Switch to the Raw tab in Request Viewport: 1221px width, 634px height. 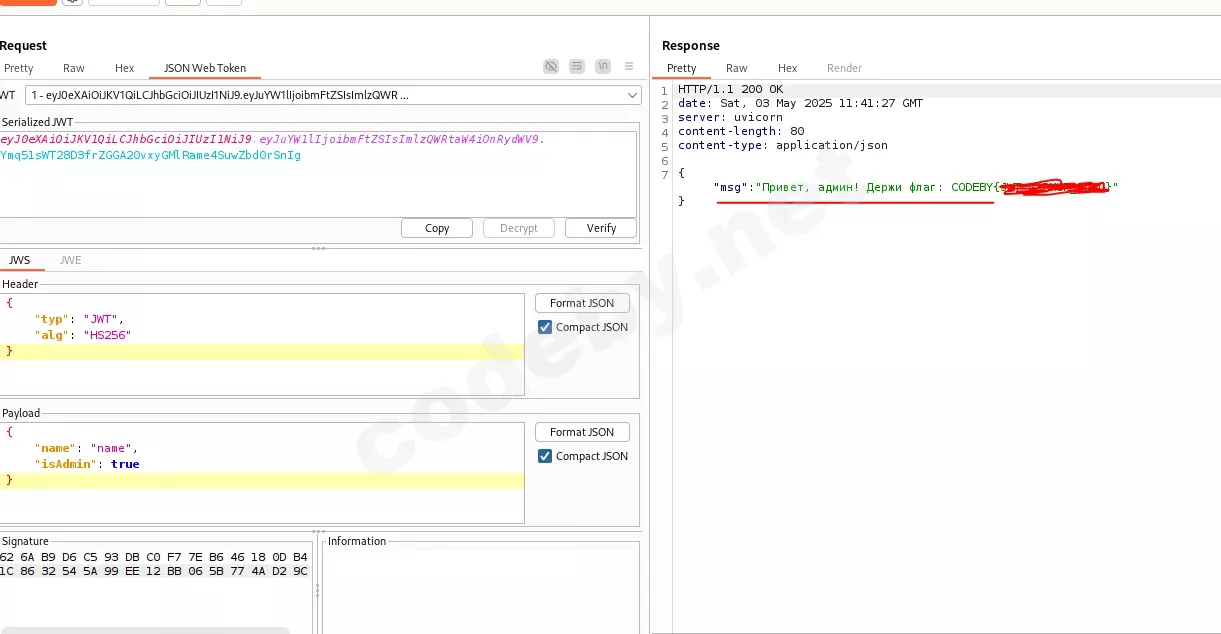pyautogui.click(x=74, y=68)
